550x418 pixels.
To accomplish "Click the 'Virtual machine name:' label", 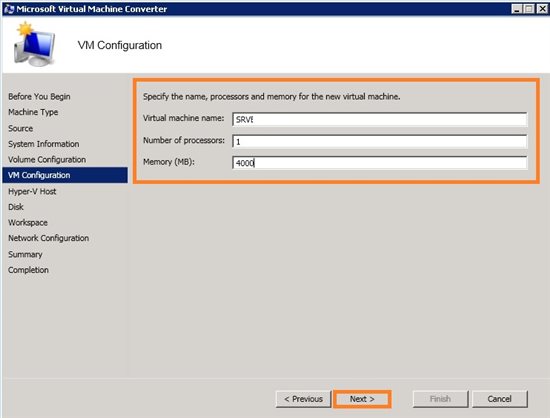I will (183, 118).
